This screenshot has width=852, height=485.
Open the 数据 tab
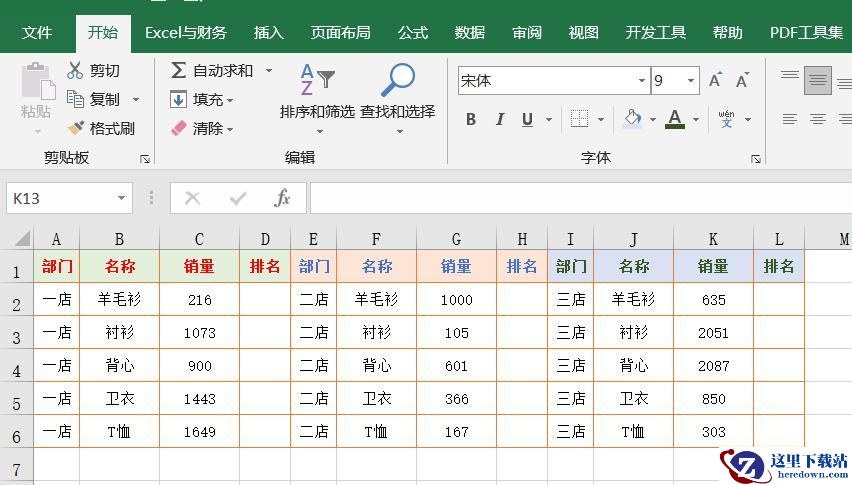tap(469, 33)
